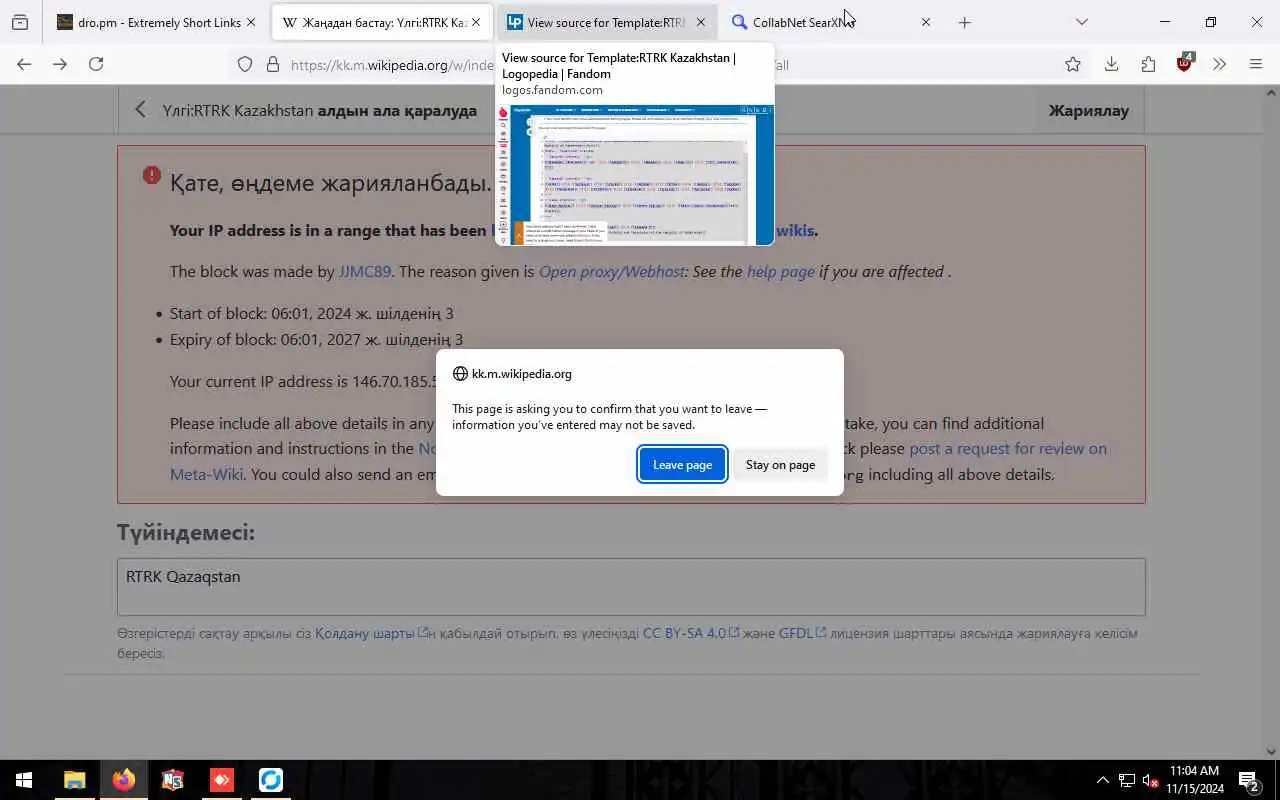Open the Downloads panel
Image resolution: width=1280 pixels, height=800 pixels.
pos(1111,64)
